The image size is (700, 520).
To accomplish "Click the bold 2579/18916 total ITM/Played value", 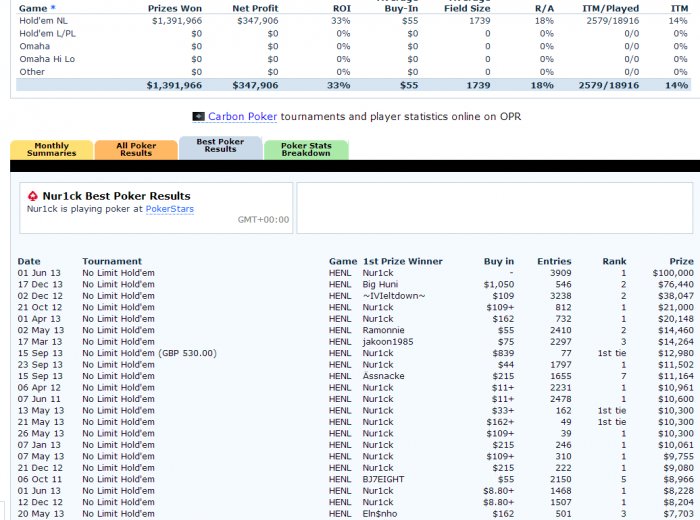I will click(x=608, y=85).
